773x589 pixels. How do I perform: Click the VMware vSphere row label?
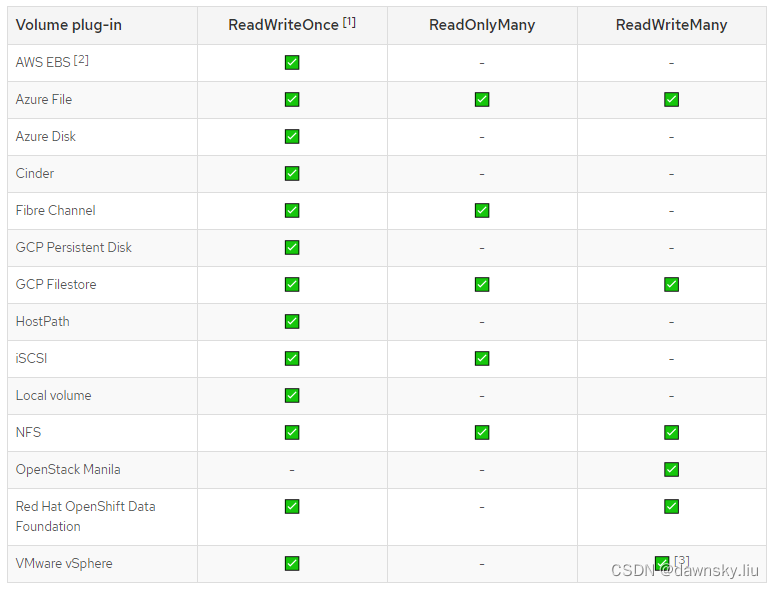[x=64, y=563]
